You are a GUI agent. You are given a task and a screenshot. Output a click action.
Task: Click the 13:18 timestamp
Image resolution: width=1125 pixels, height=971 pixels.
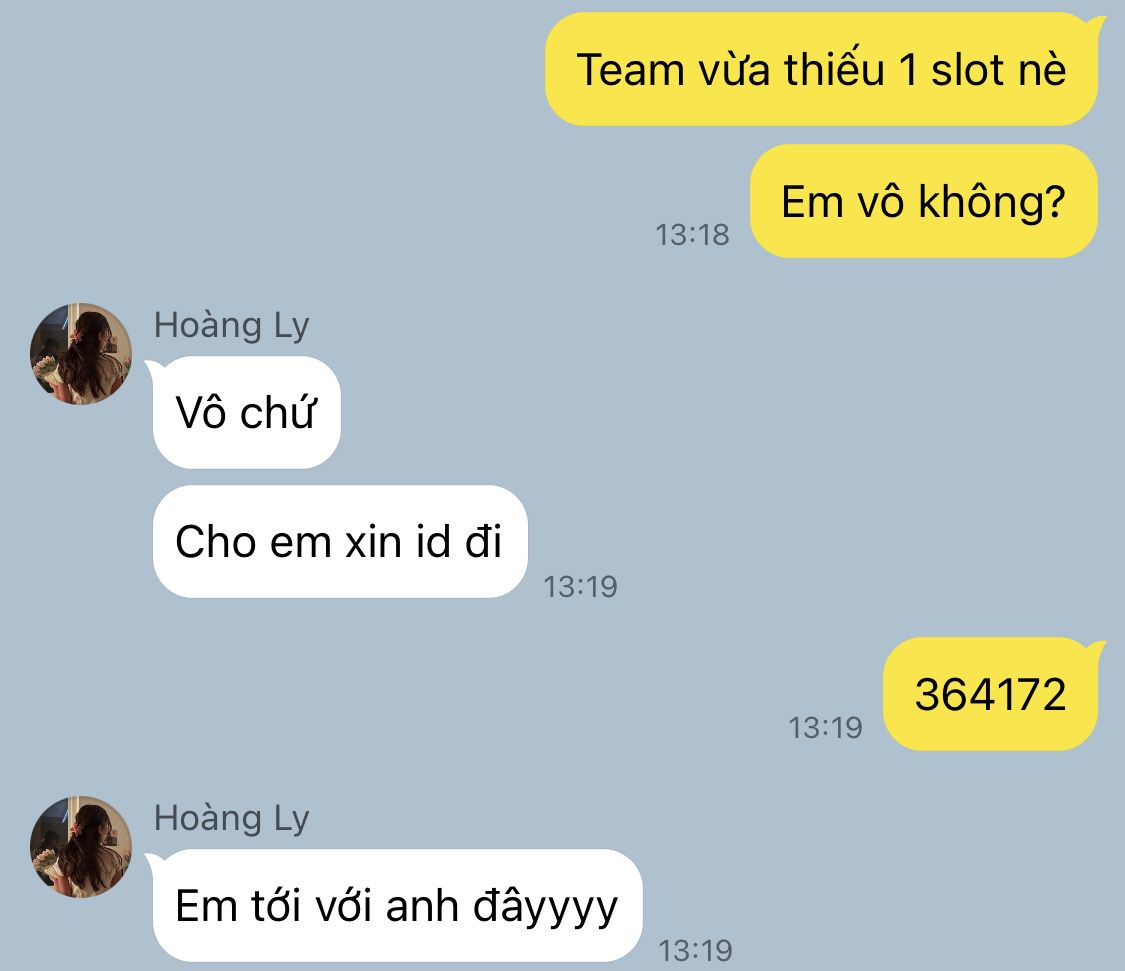[692, 235]
